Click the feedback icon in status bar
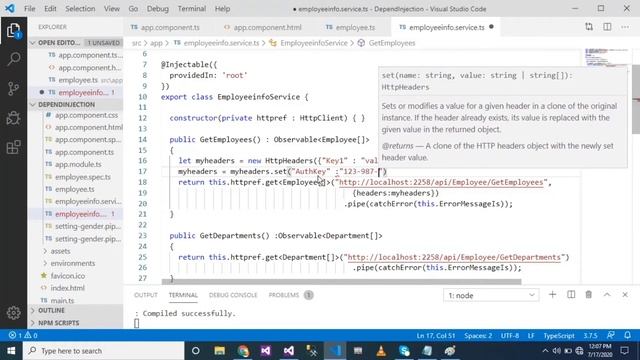 611,336
